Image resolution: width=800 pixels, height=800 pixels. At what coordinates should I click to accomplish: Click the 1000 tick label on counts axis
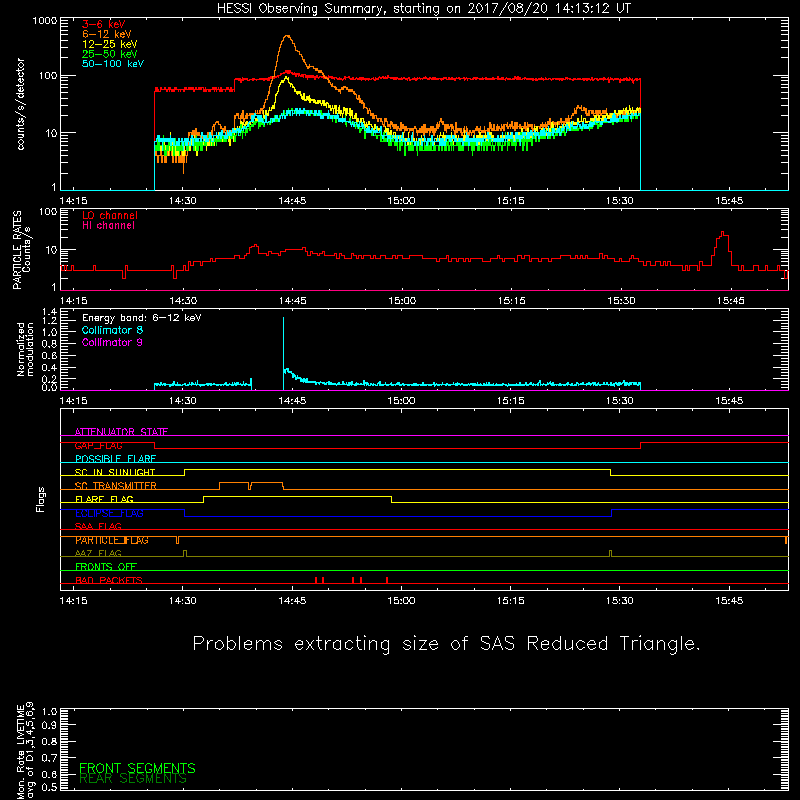click(x=45, y=21)
